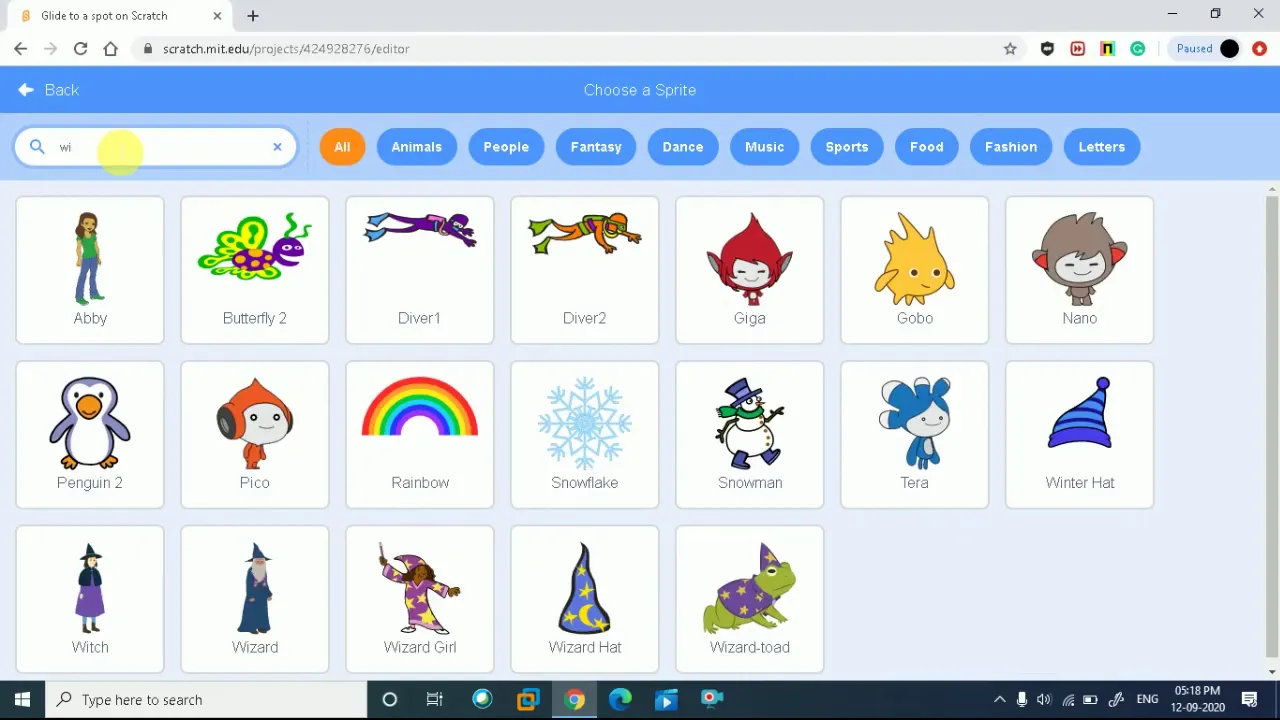The height and width of the screenshot is (720, 1280).
Task: Select the Gobo sprite
Action: 915,270
